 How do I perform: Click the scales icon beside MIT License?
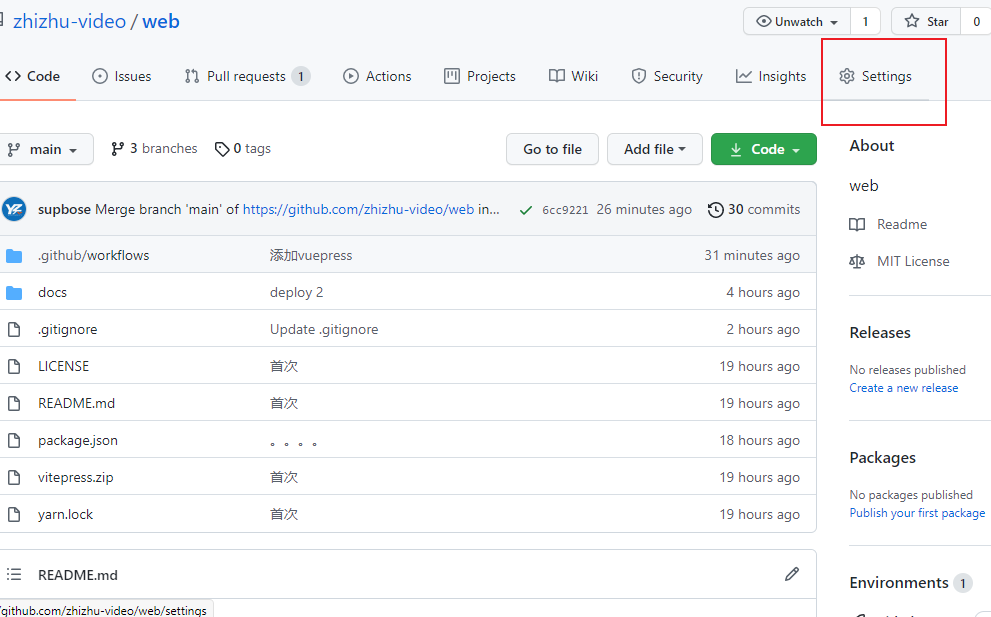[x=857, y=262]
